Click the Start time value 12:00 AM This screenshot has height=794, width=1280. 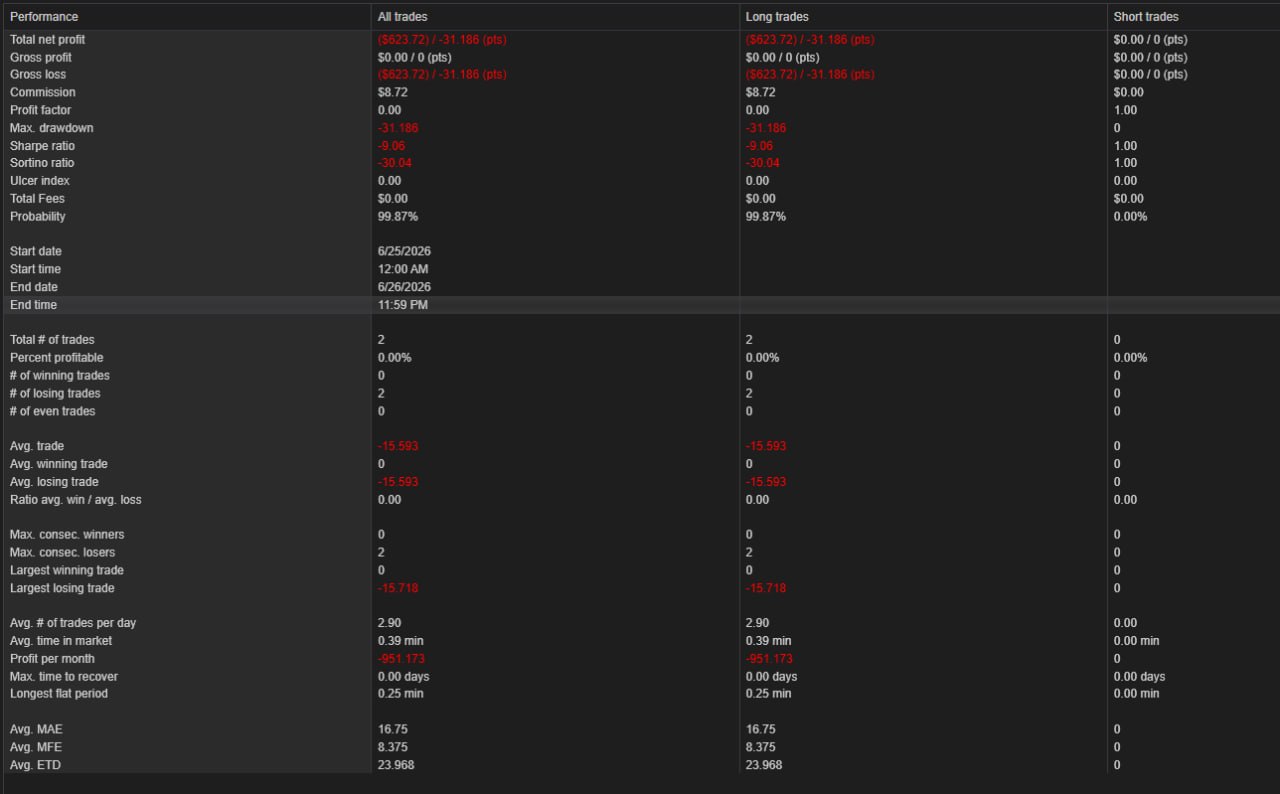(x=402, y=270)
